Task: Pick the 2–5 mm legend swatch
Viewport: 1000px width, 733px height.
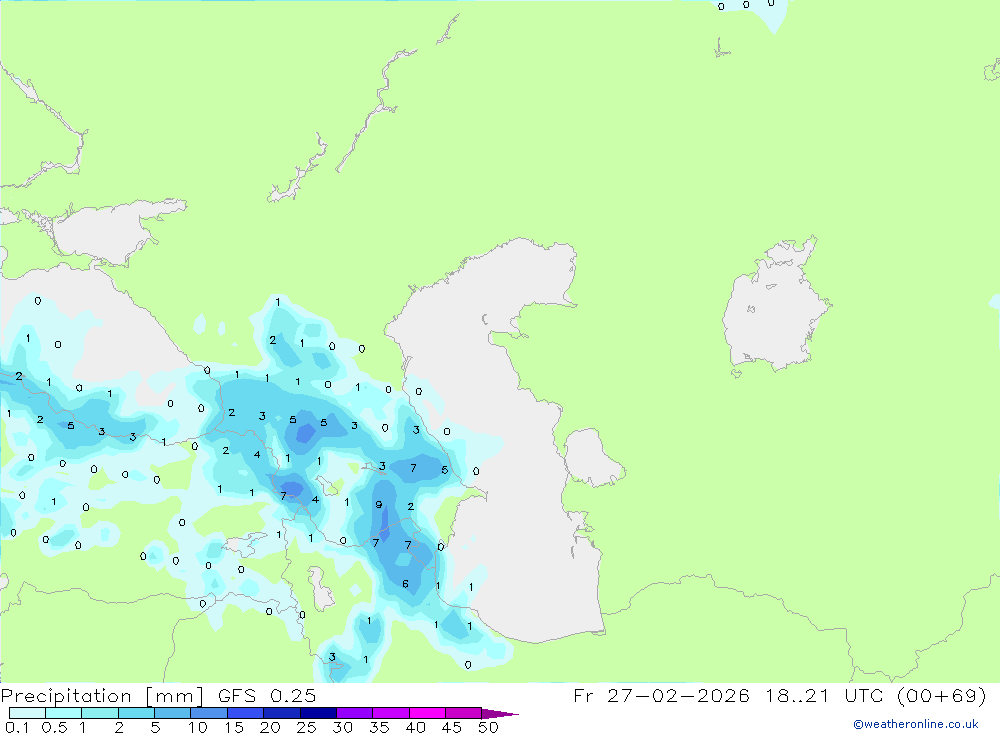Action: (136, 713)
